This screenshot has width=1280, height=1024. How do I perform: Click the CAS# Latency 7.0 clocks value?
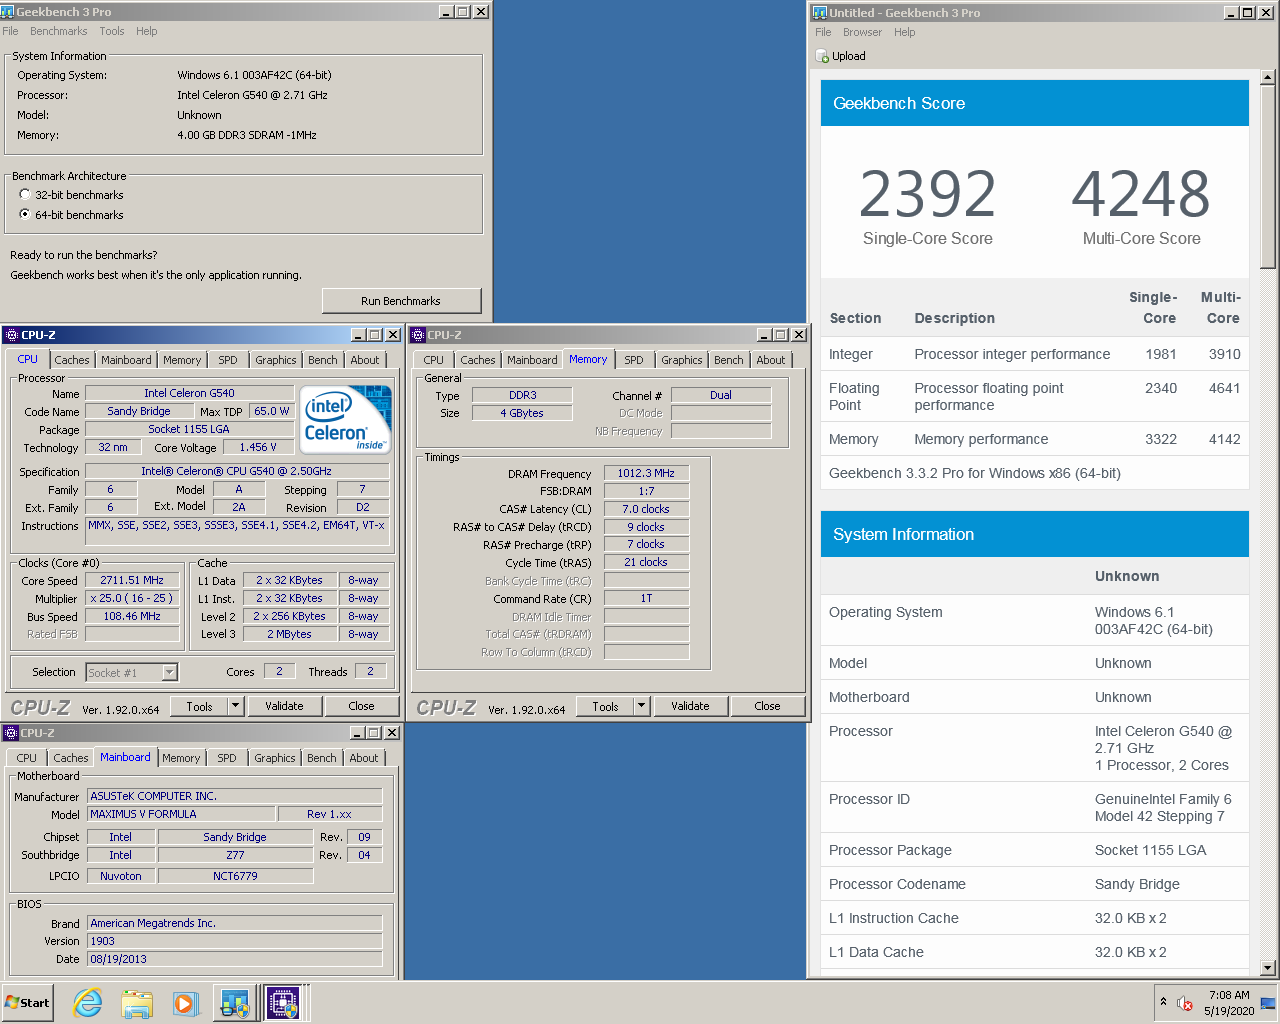[646, 509]
